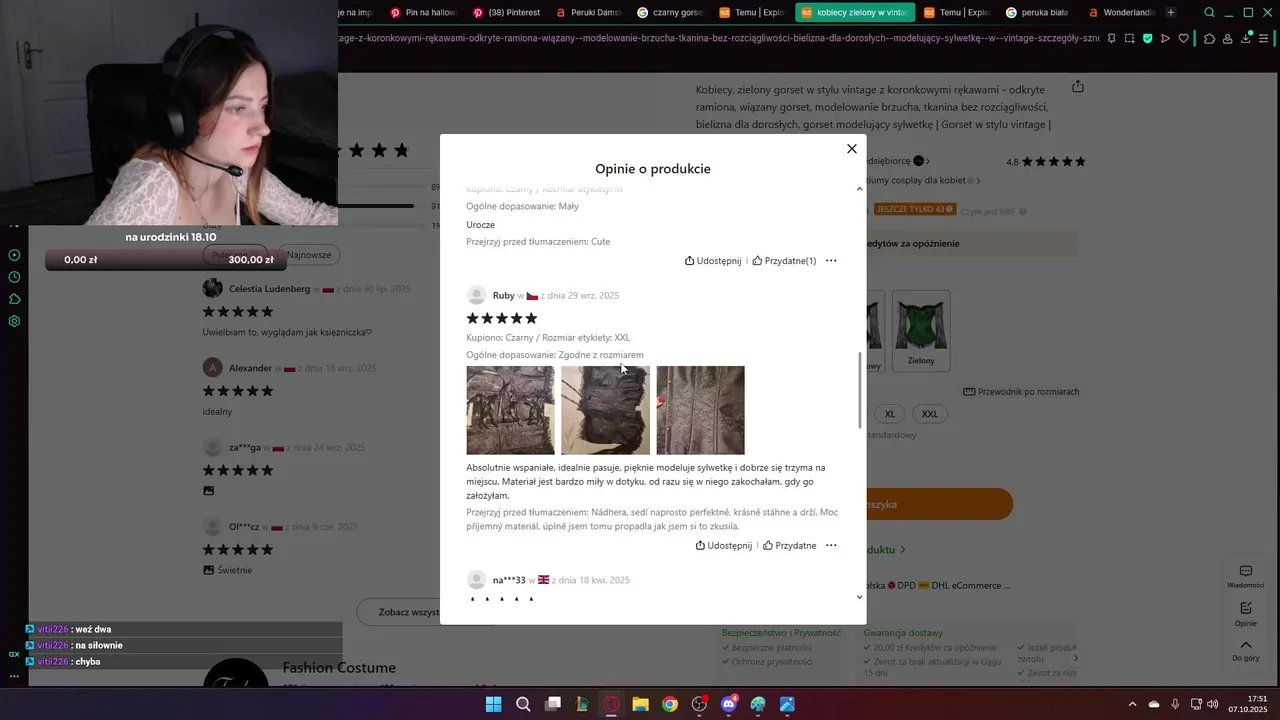Switch to the 'peruka biała' Google tab
Viewport: 1280px width, 720px height.
(1038, 13)
